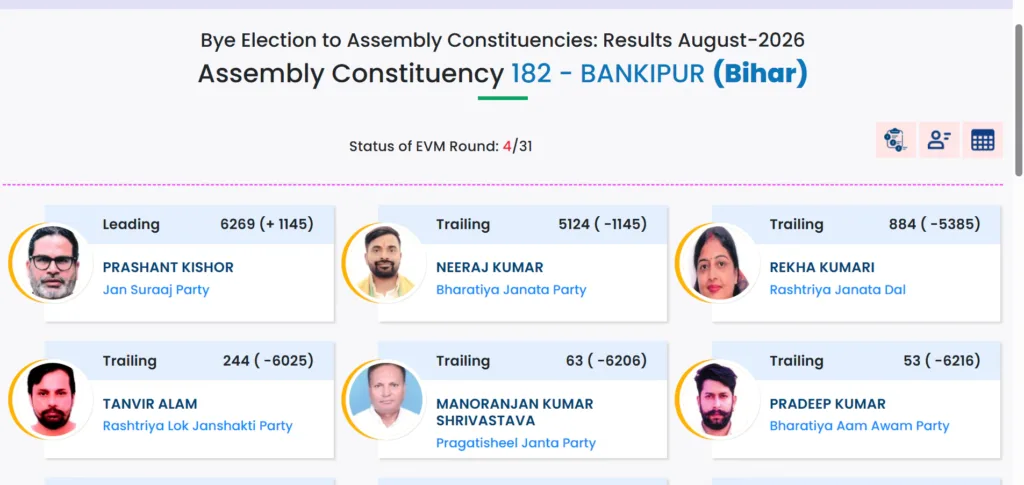Select the Pragatisheel Janta Party label
Screen dimensions: 1024x485
tap(516, 443)
